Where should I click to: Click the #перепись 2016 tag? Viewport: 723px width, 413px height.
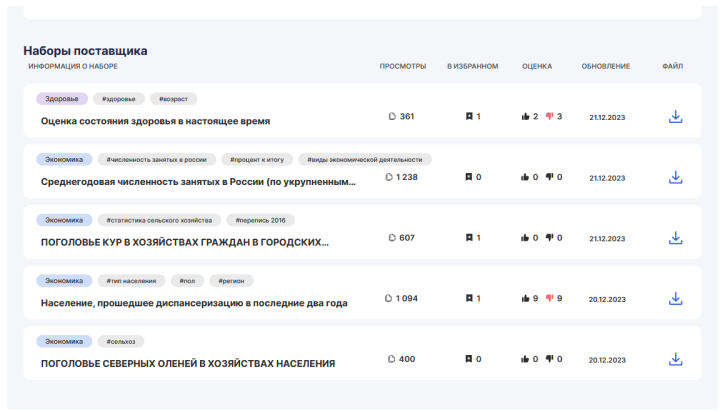point(260,220)
